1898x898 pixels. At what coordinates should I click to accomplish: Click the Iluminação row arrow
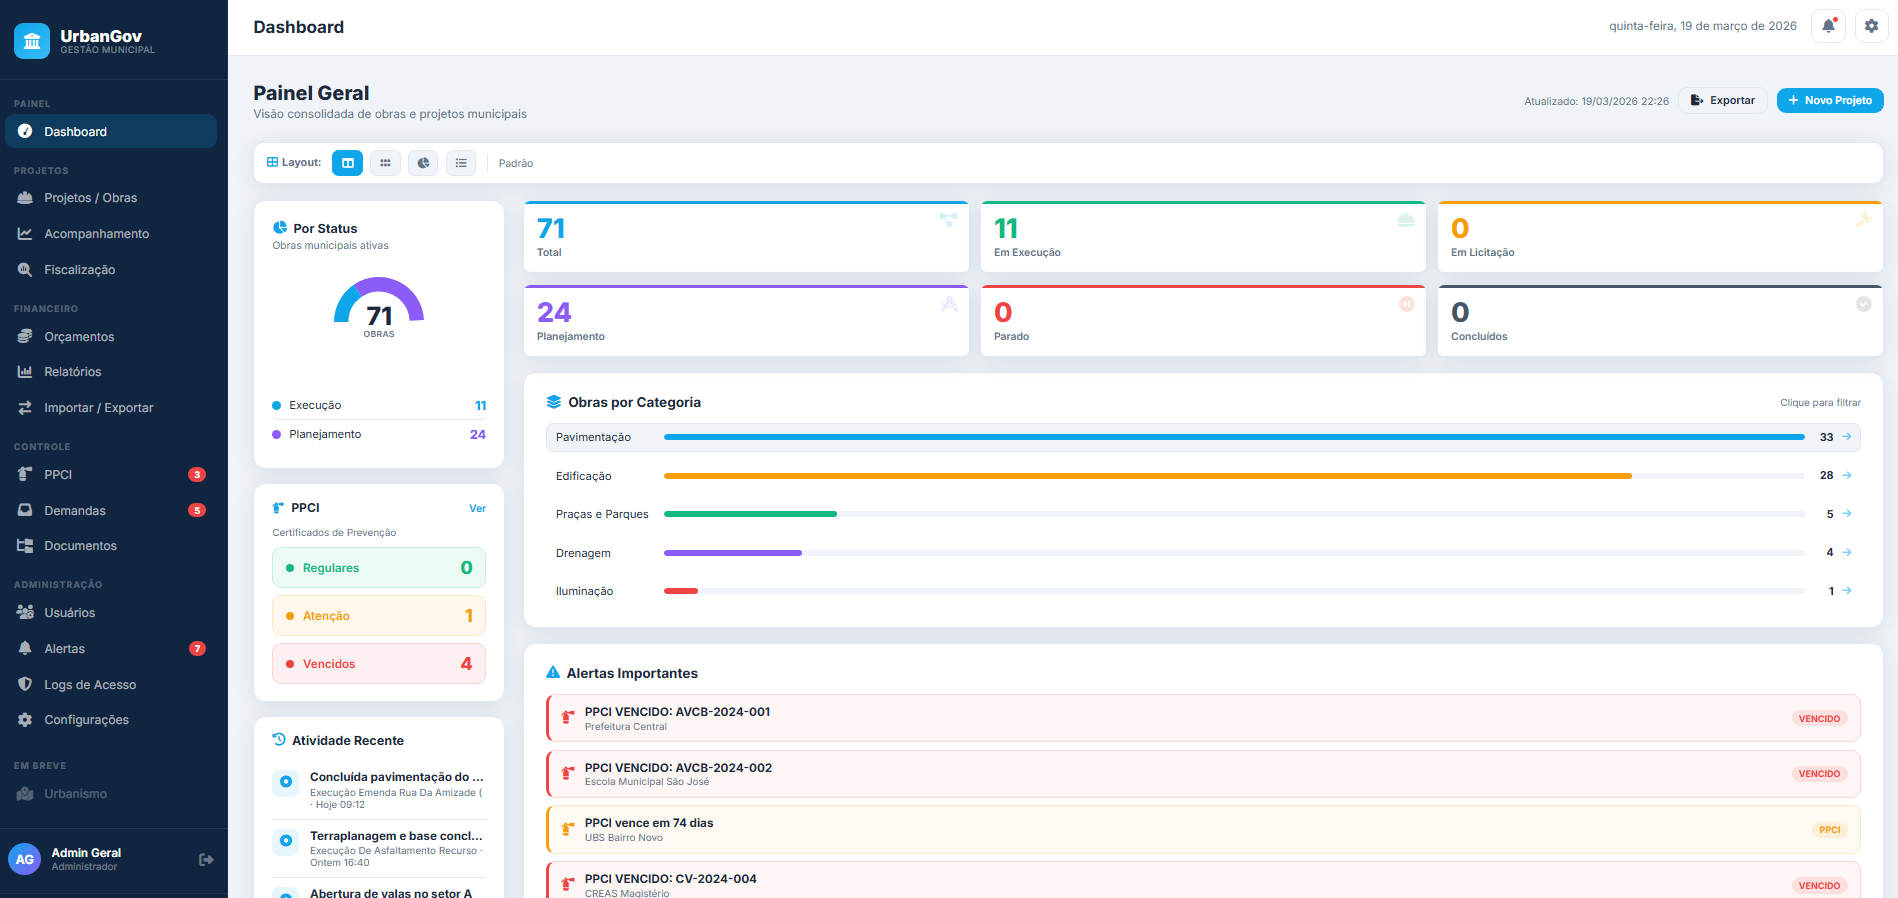1847,591
